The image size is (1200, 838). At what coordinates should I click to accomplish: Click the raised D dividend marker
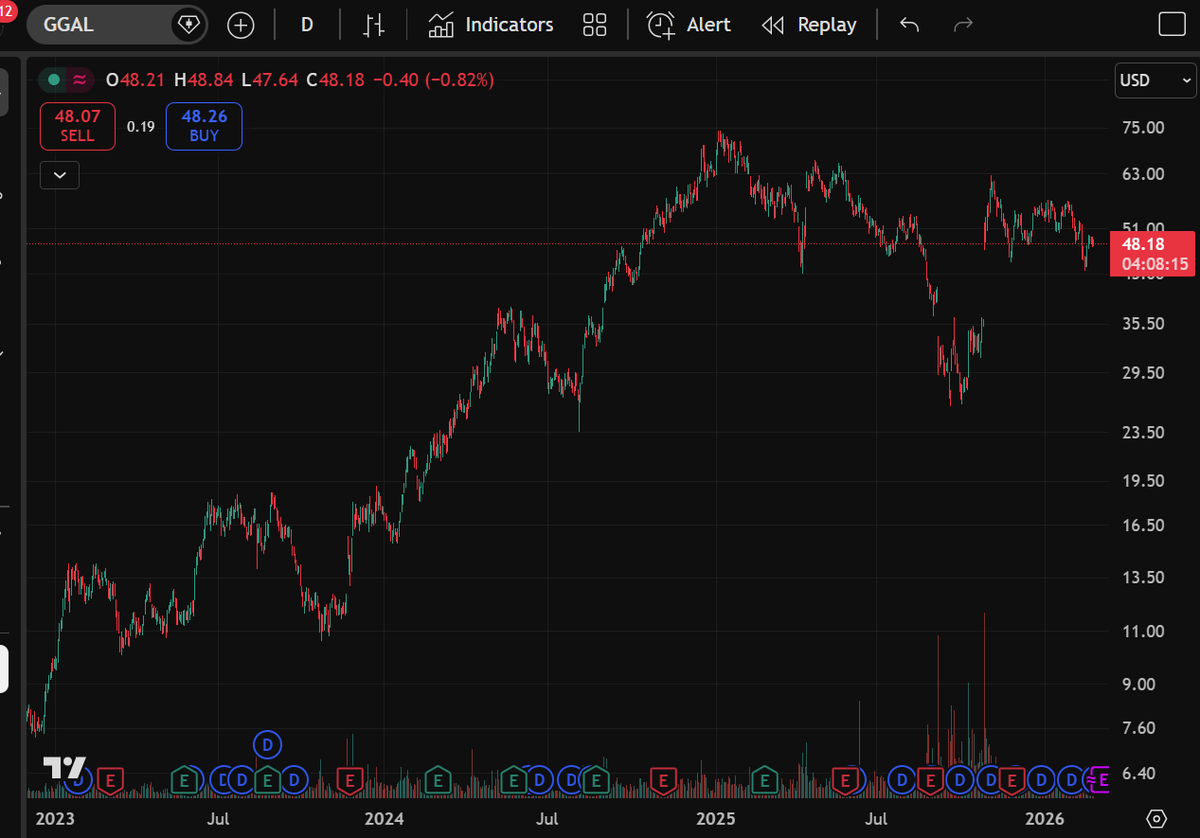(x=267, y=744)
